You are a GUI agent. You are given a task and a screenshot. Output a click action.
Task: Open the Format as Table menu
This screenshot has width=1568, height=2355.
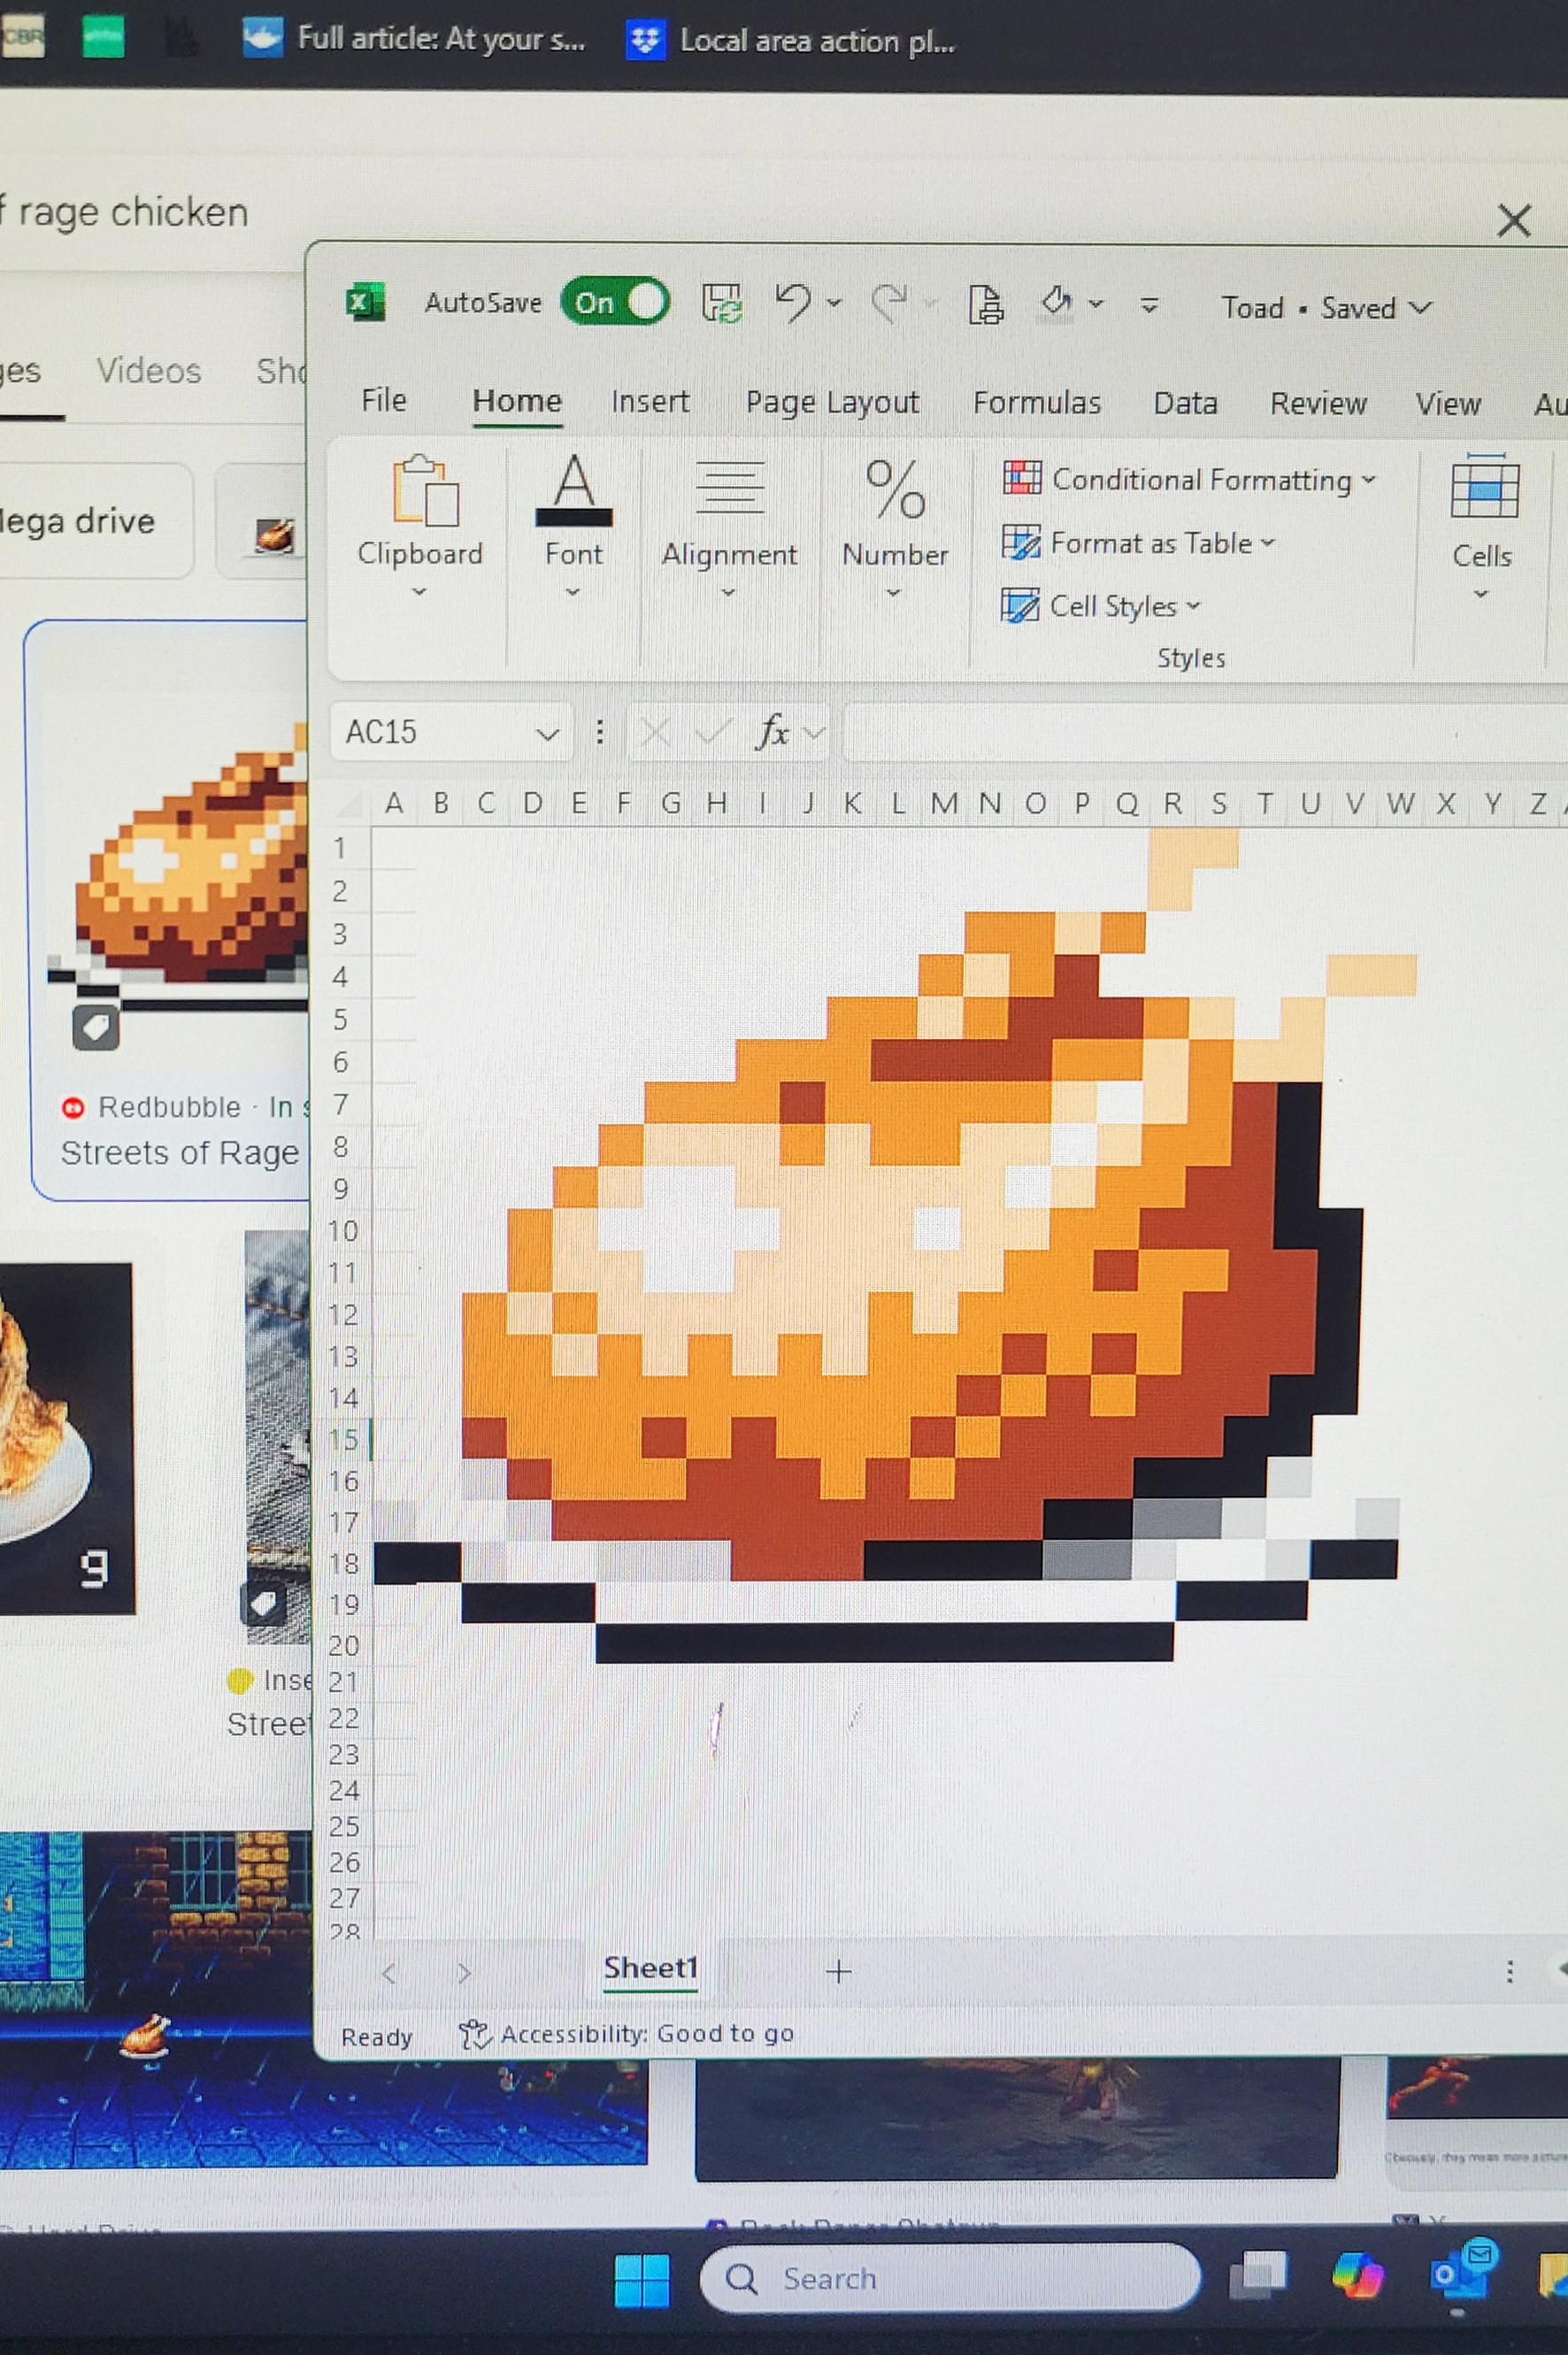(x=1138, y=543)
